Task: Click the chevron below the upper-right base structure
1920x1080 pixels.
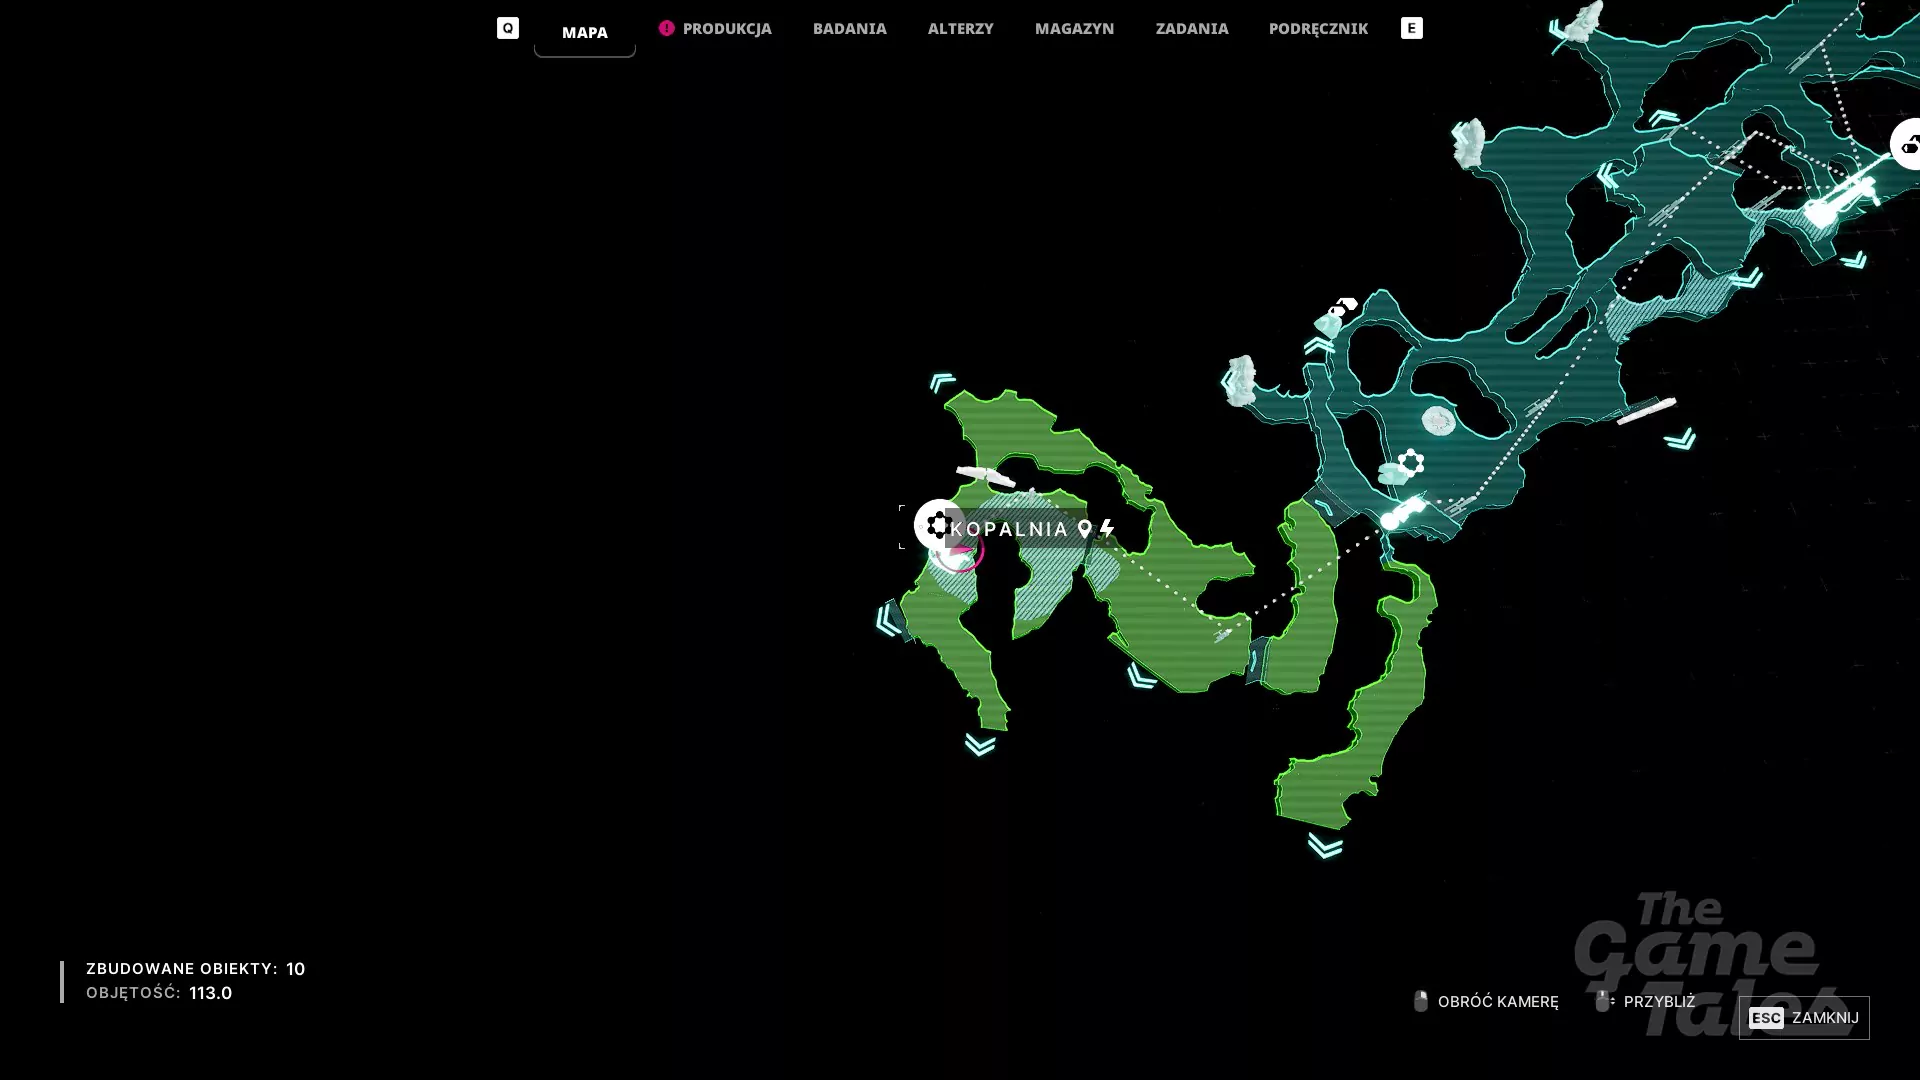Action: 1853,260
